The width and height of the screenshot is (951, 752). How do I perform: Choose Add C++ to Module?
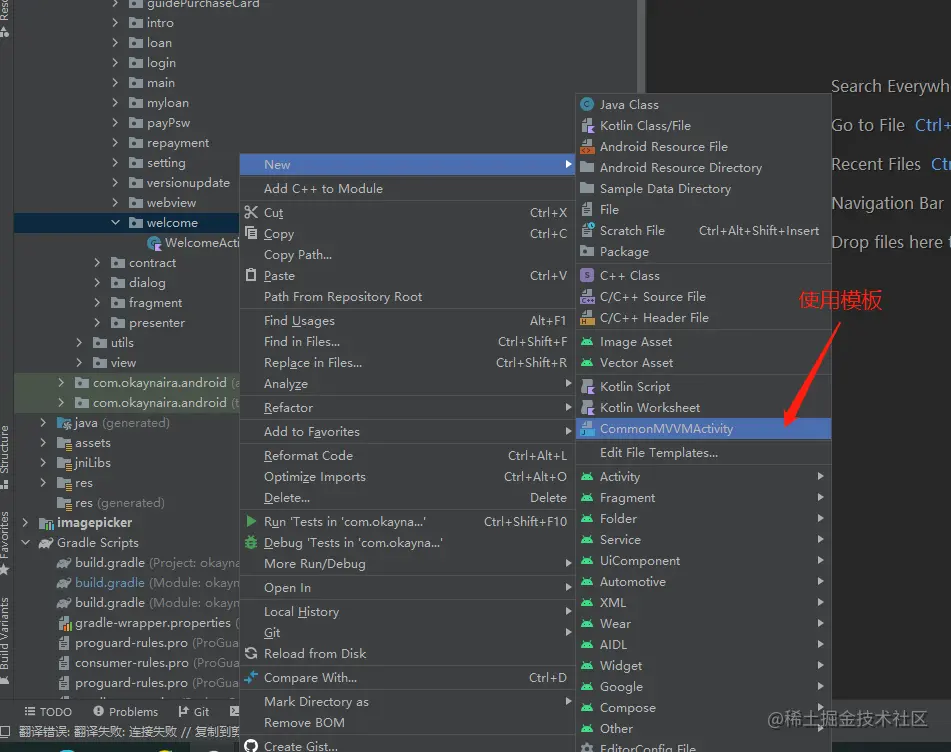point(407,189)
